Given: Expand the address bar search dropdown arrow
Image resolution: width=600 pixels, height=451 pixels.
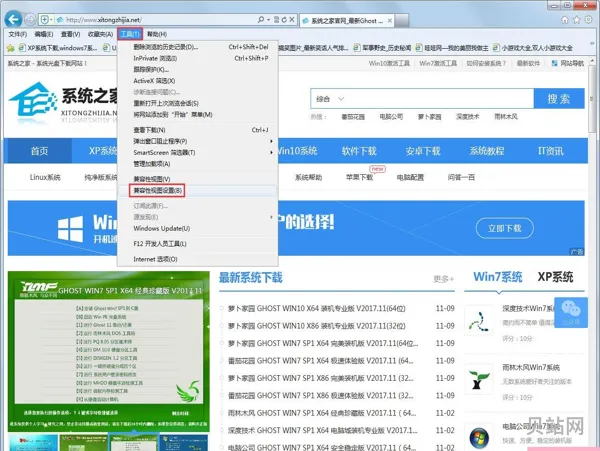Looking at the screenshot, I should (x=268, y=20).
